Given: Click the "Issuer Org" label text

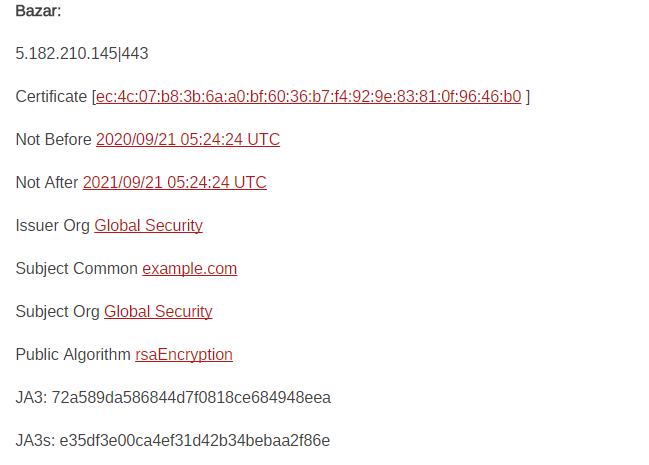Looking at the screenshot, I should coord(52,226).
